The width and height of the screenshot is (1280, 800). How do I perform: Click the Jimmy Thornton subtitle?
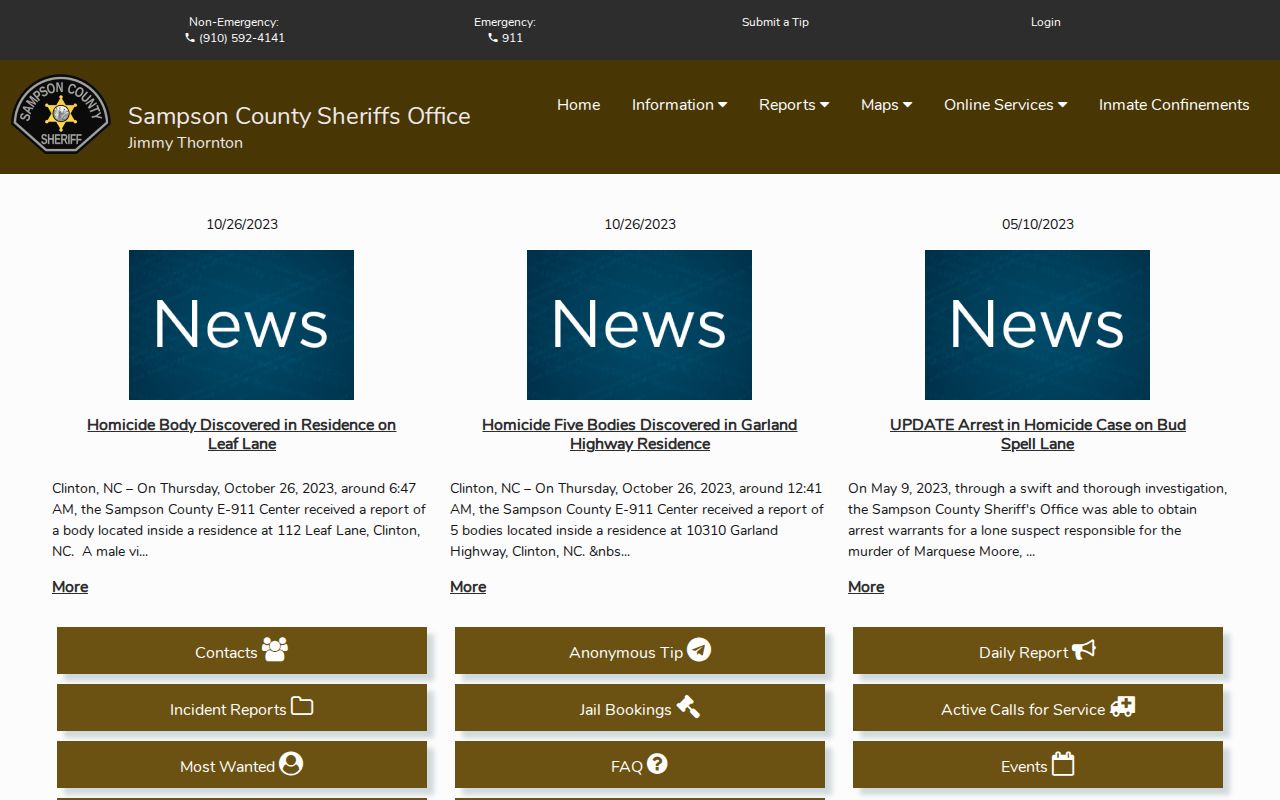click(x=185, y=143)
